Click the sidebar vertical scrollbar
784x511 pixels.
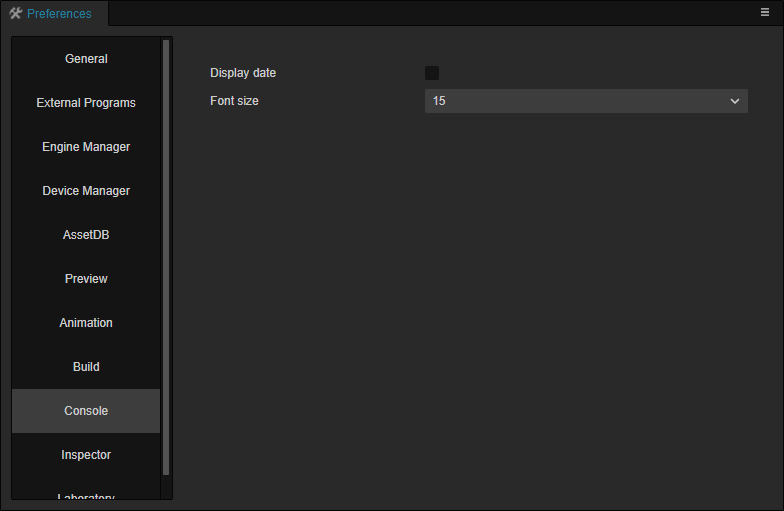[x=166, y=258]
